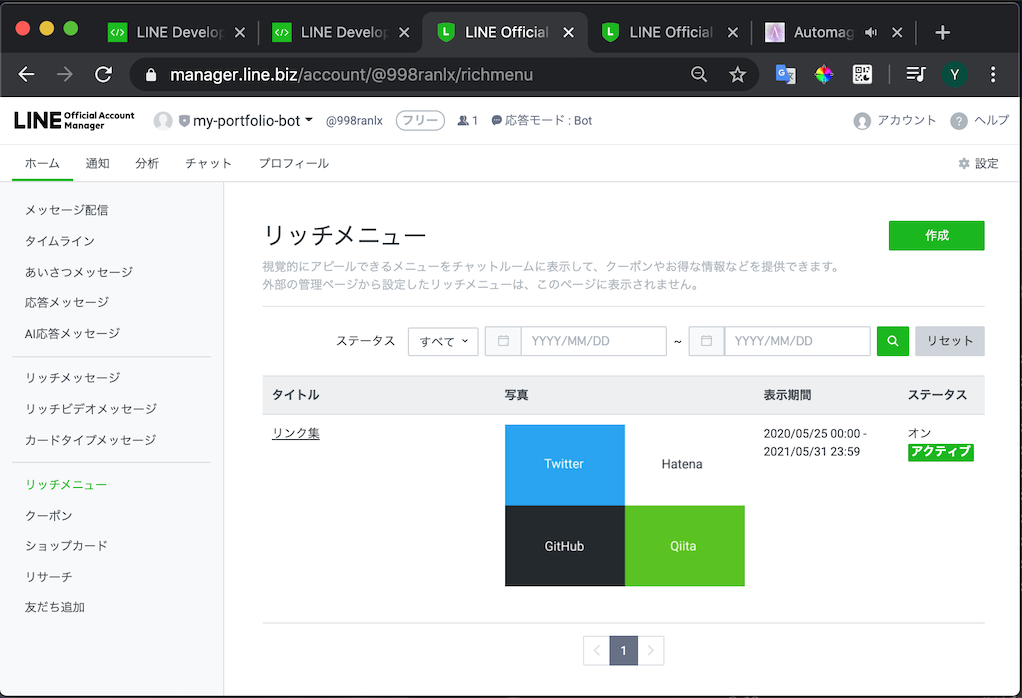Open リッチメッセージ in sidebar
This screenshot has width=1022, height=698.
click(x=72, y=378)
